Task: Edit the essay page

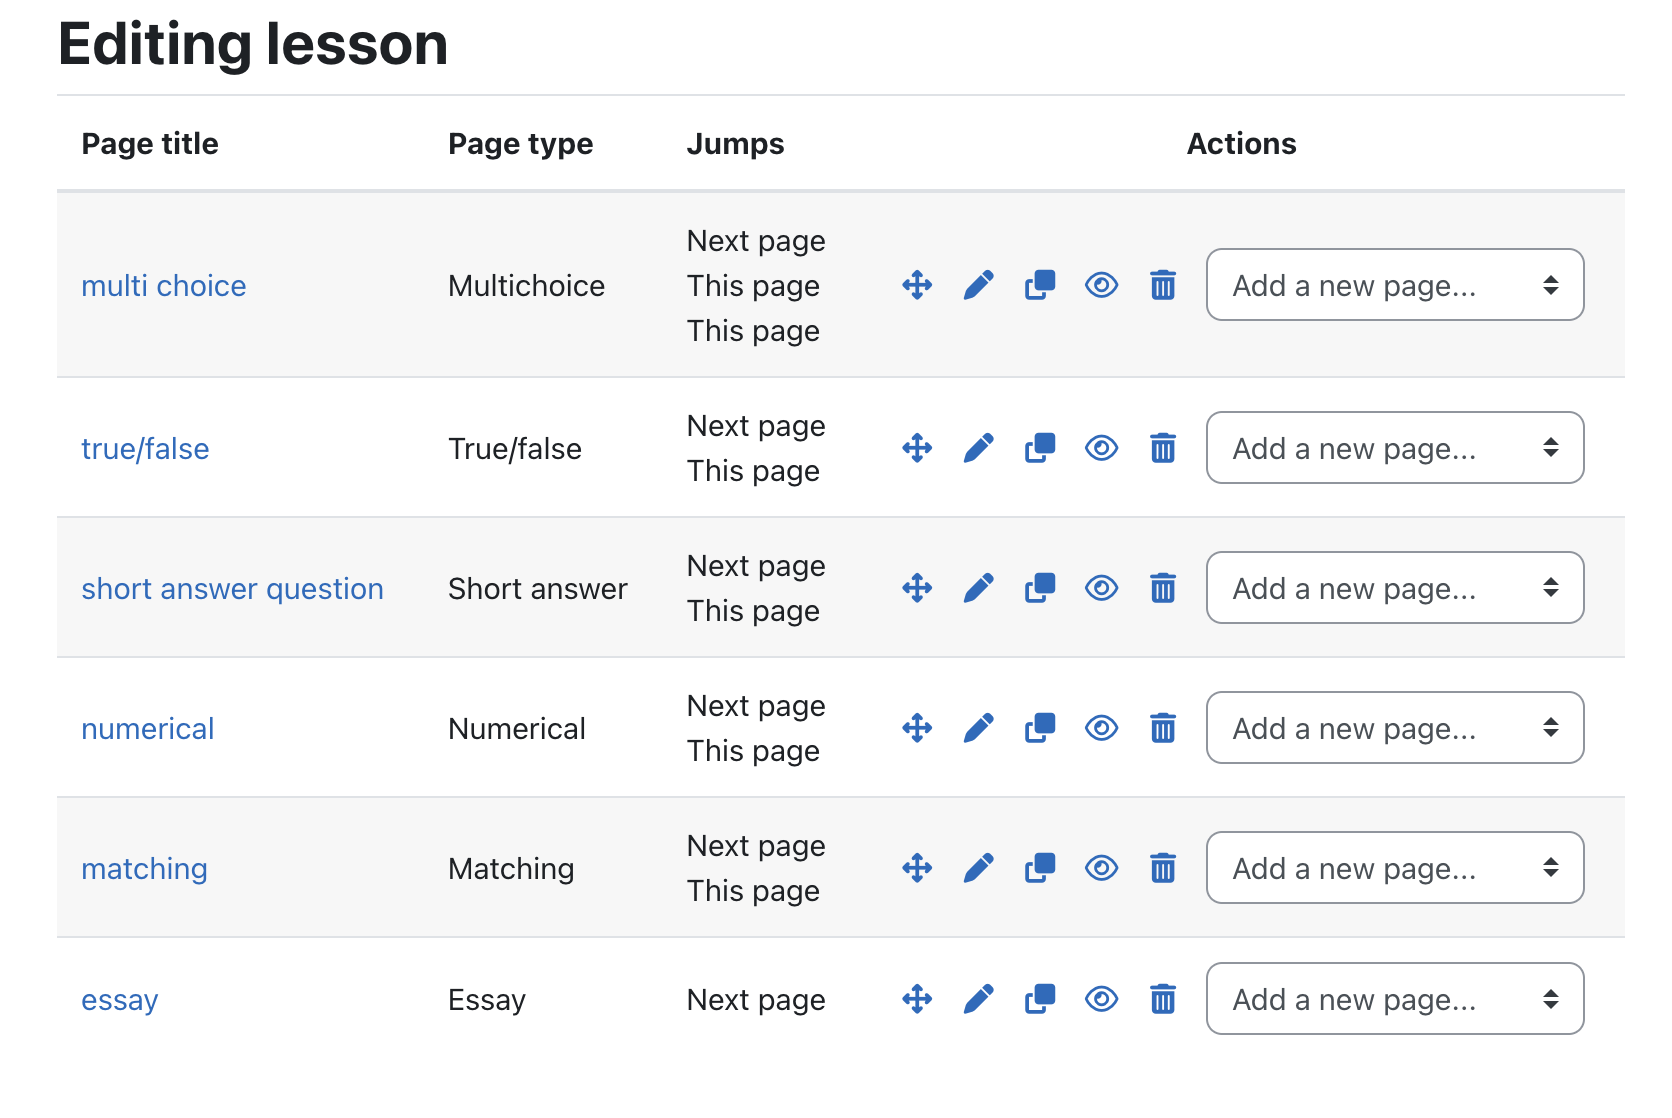Action: [978, 999]
